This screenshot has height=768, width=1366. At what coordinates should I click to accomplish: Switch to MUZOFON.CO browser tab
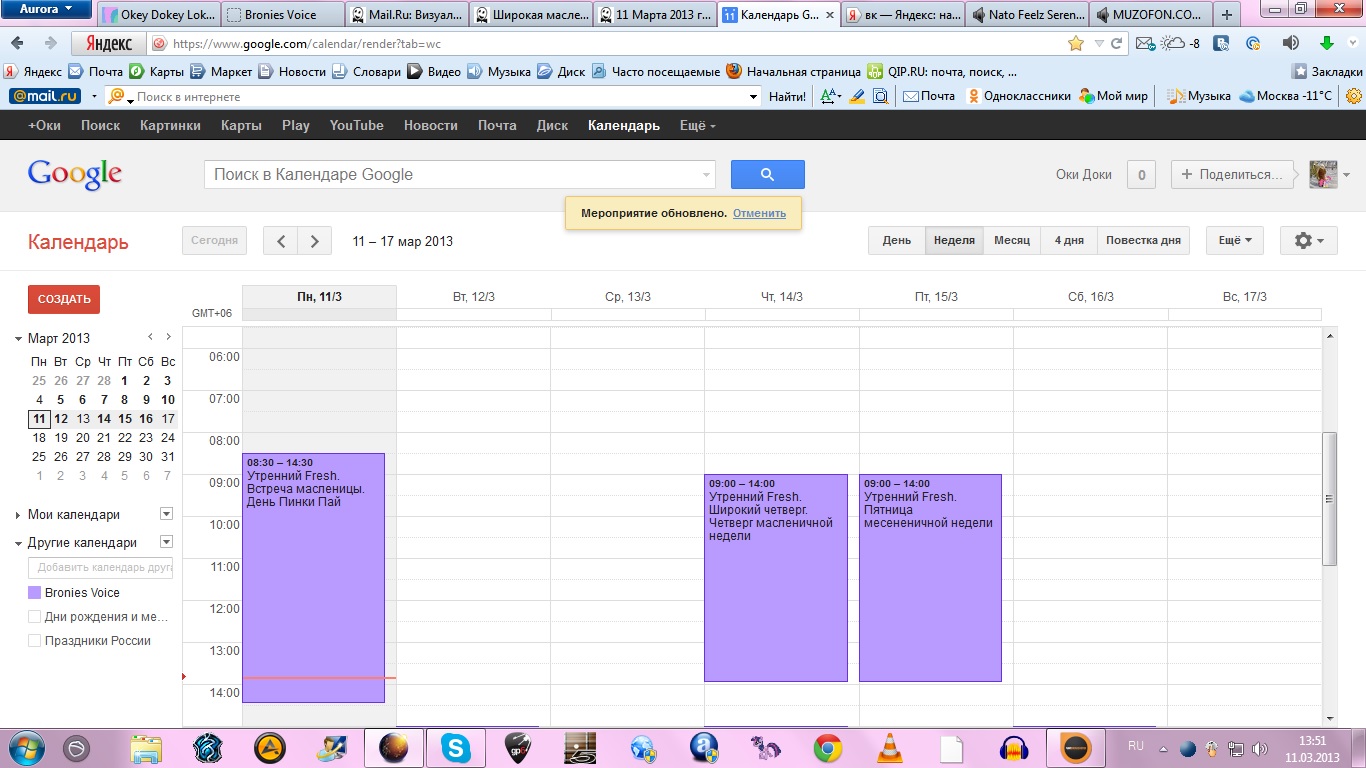tap(1150, 15)
